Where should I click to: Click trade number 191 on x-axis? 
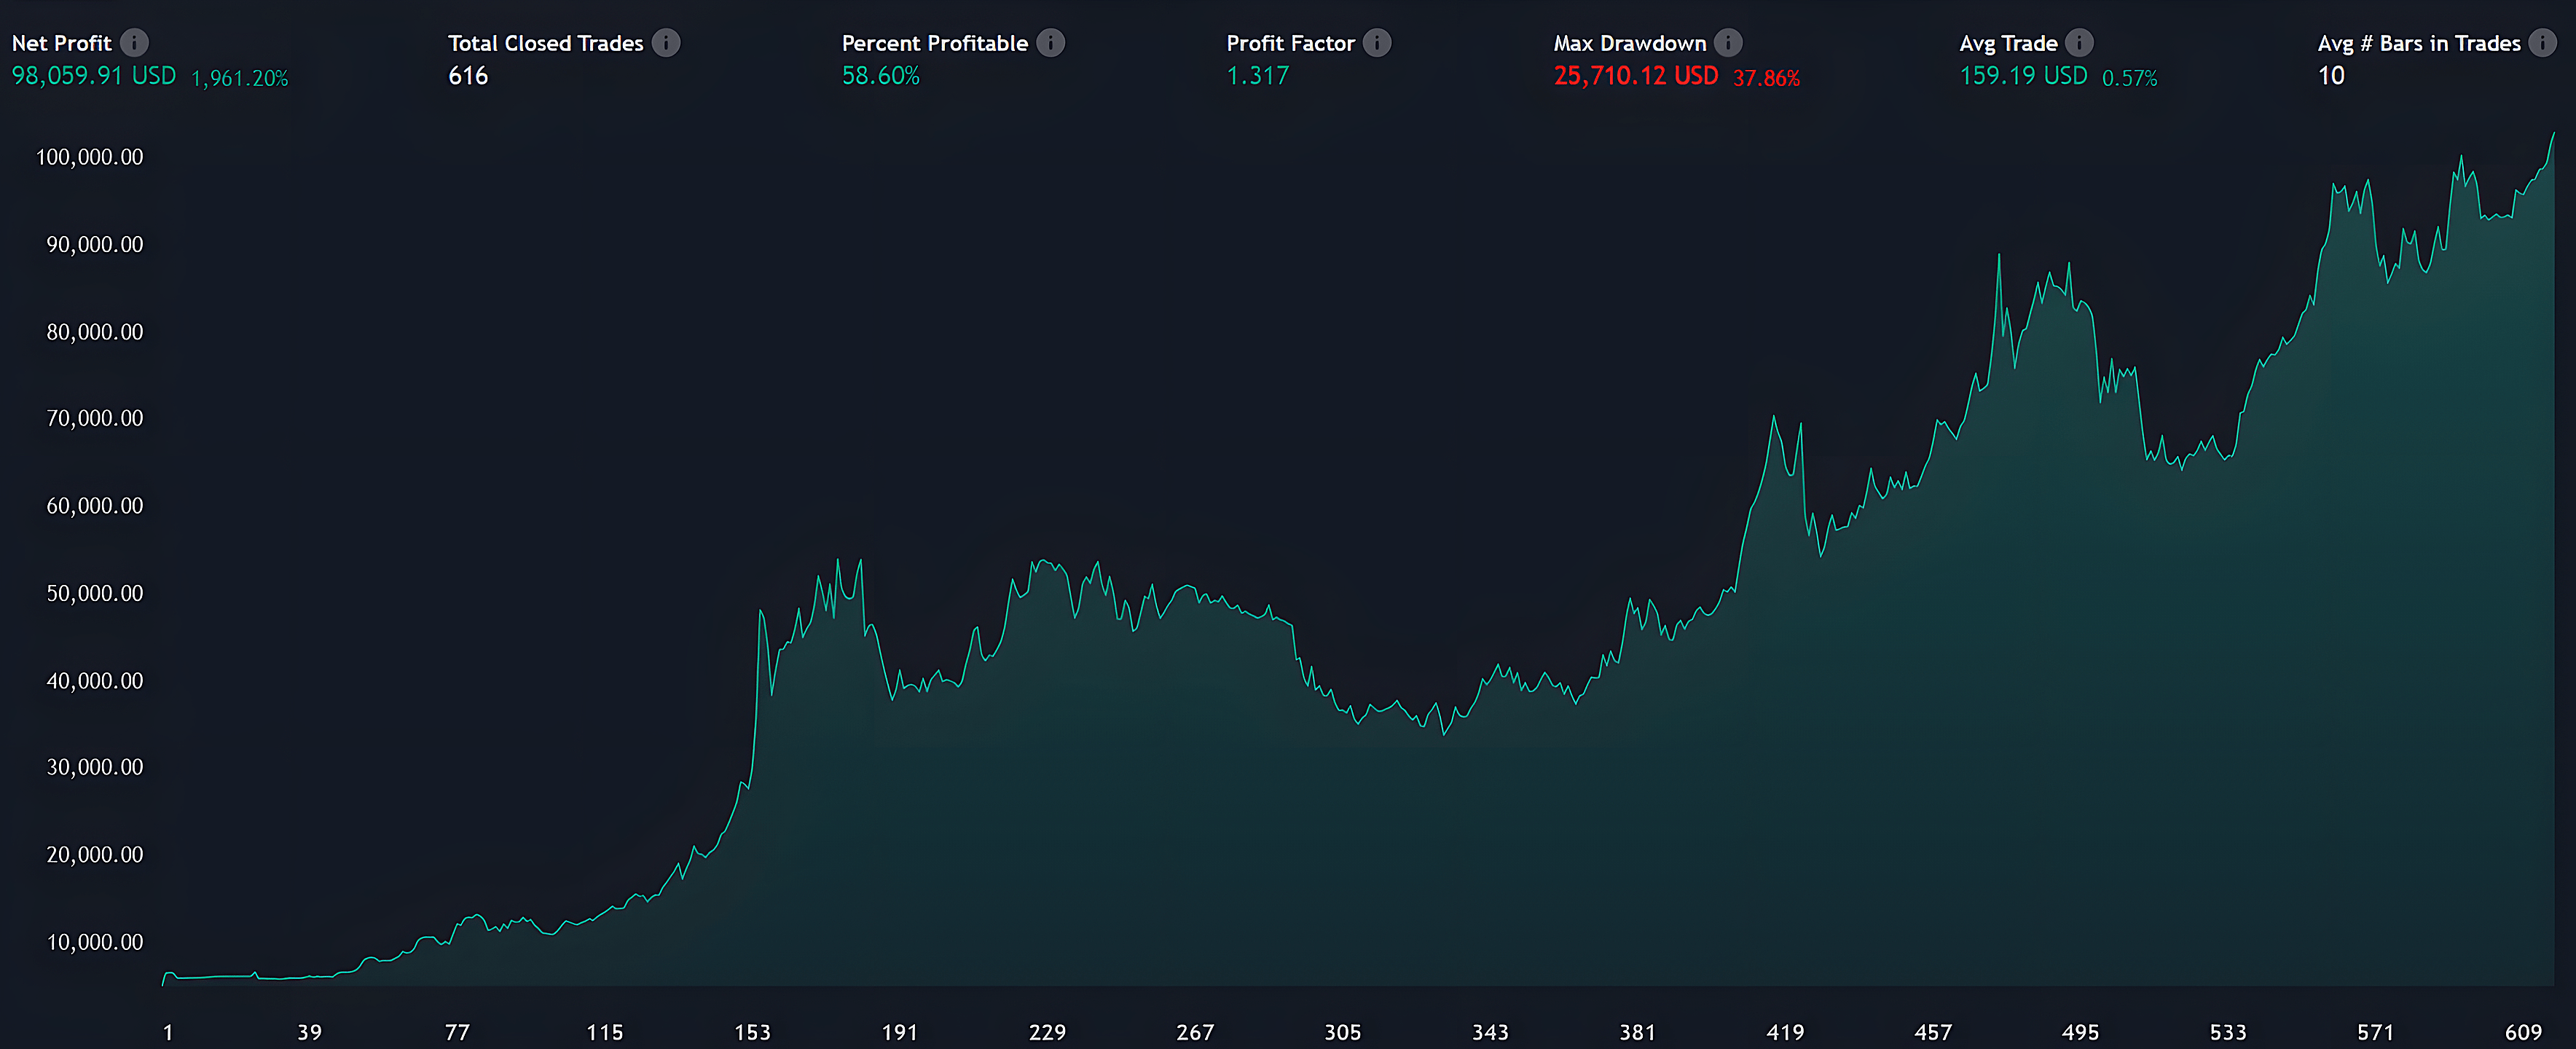click(900, 1032)
